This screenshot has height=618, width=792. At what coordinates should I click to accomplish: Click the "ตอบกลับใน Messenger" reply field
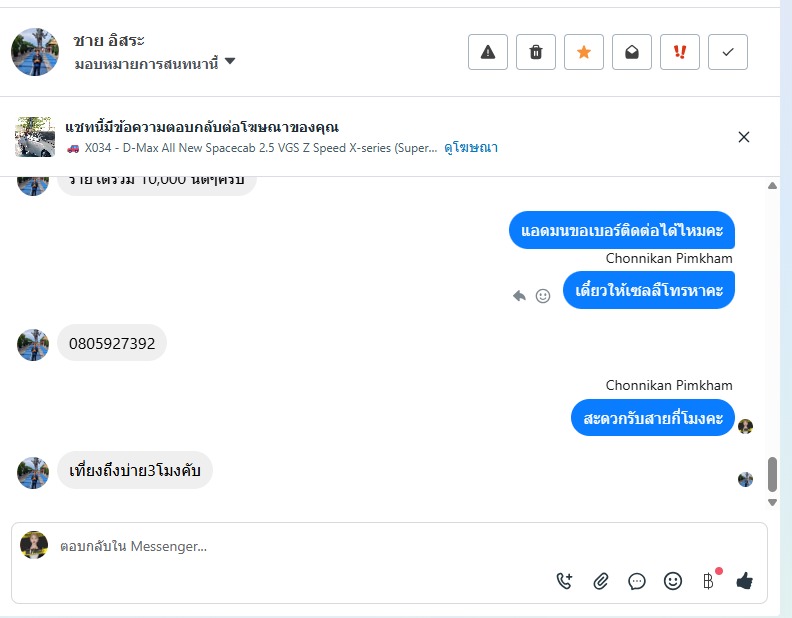[x=300, y=547]
